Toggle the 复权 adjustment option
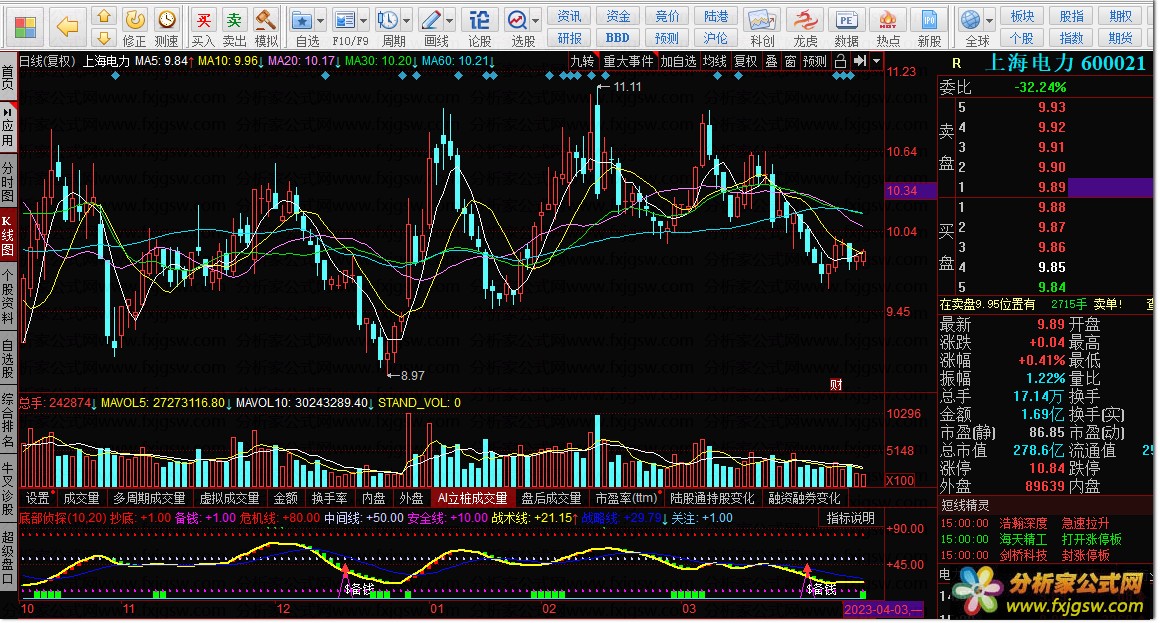1160x623 pixels. tap(746, 61)
